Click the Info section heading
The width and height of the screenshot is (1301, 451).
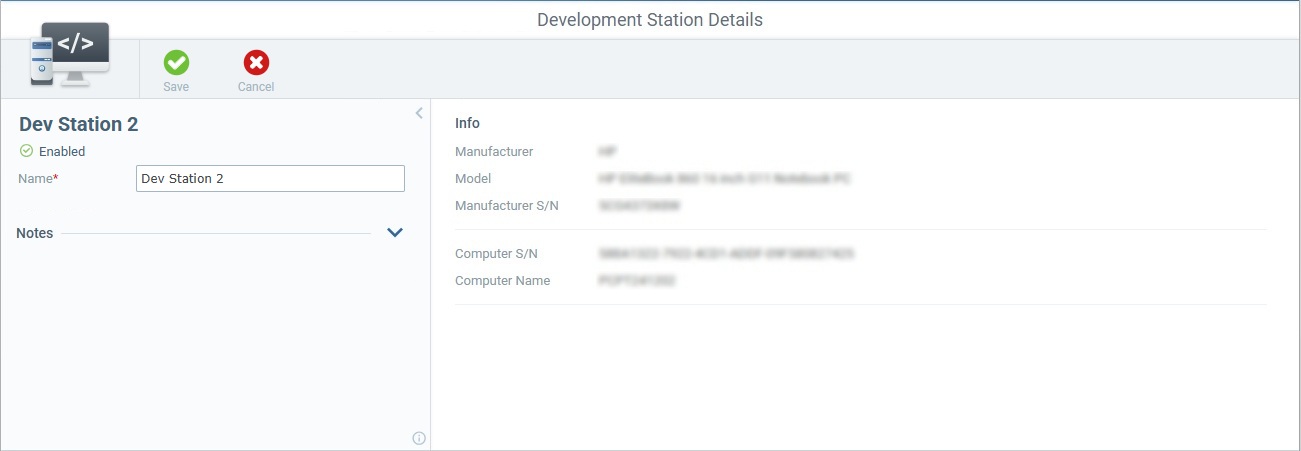(467, 123)
